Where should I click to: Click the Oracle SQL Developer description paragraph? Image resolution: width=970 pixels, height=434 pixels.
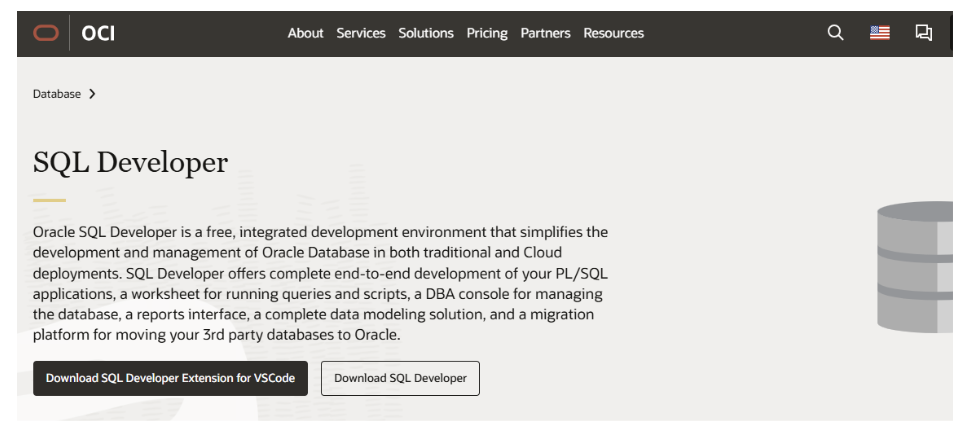click(320, 283)
